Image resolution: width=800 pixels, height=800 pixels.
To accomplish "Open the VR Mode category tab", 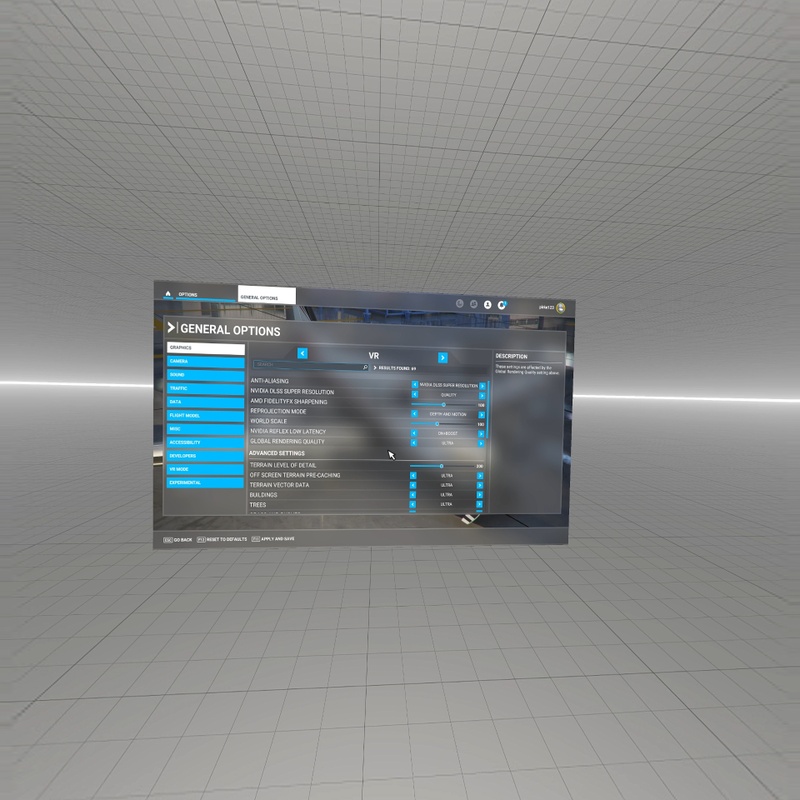I will 206,469.
